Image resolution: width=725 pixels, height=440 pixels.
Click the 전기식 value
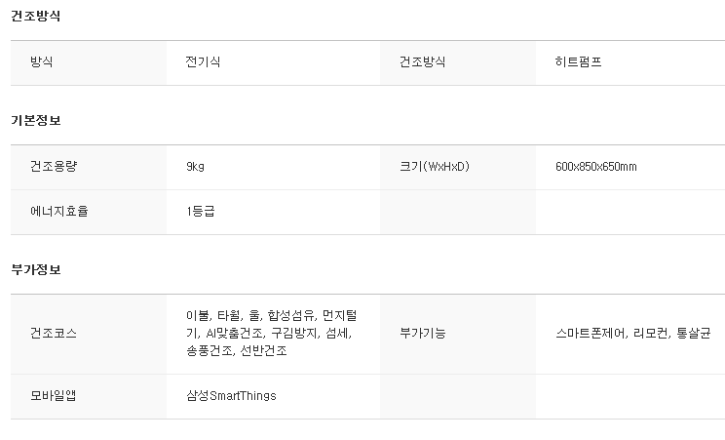[203, 62]
